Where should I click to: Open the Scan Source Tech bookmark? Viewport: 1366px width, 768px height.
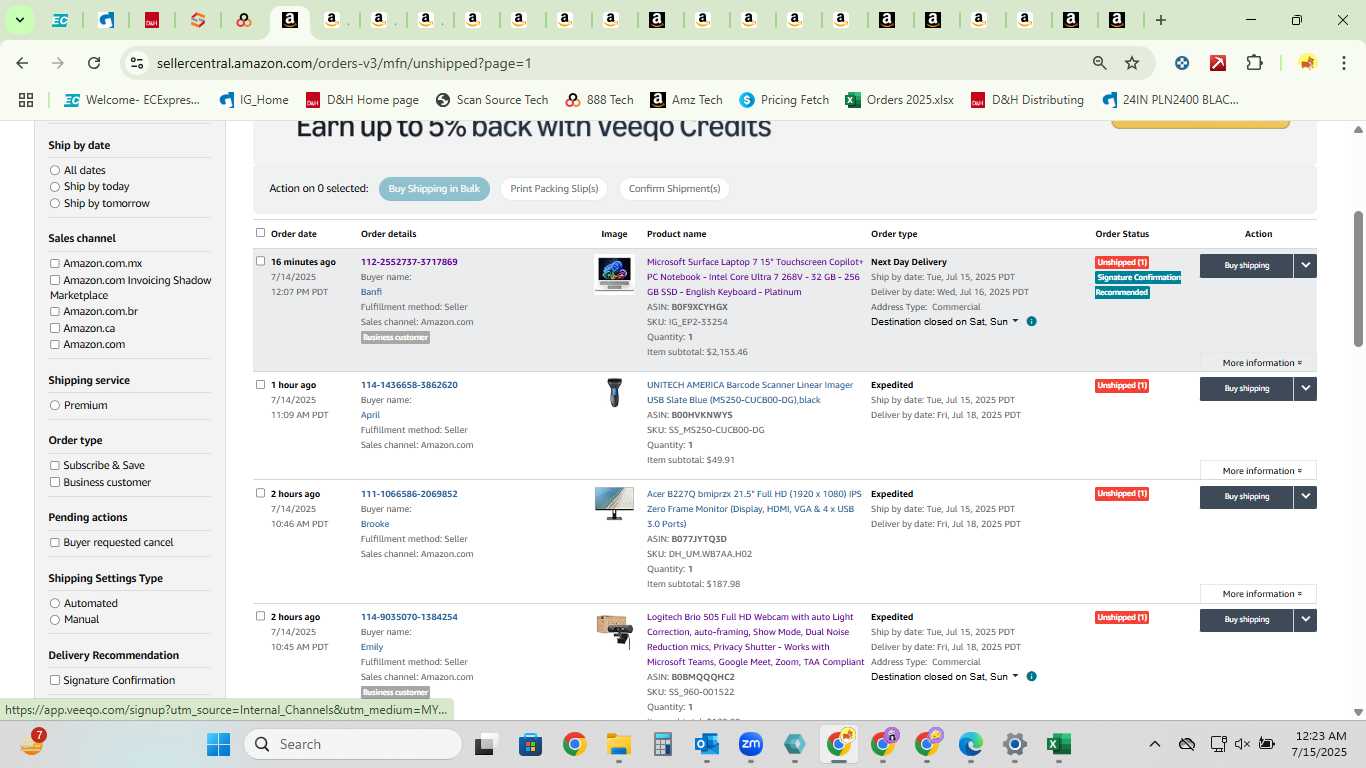pos(492,100)
